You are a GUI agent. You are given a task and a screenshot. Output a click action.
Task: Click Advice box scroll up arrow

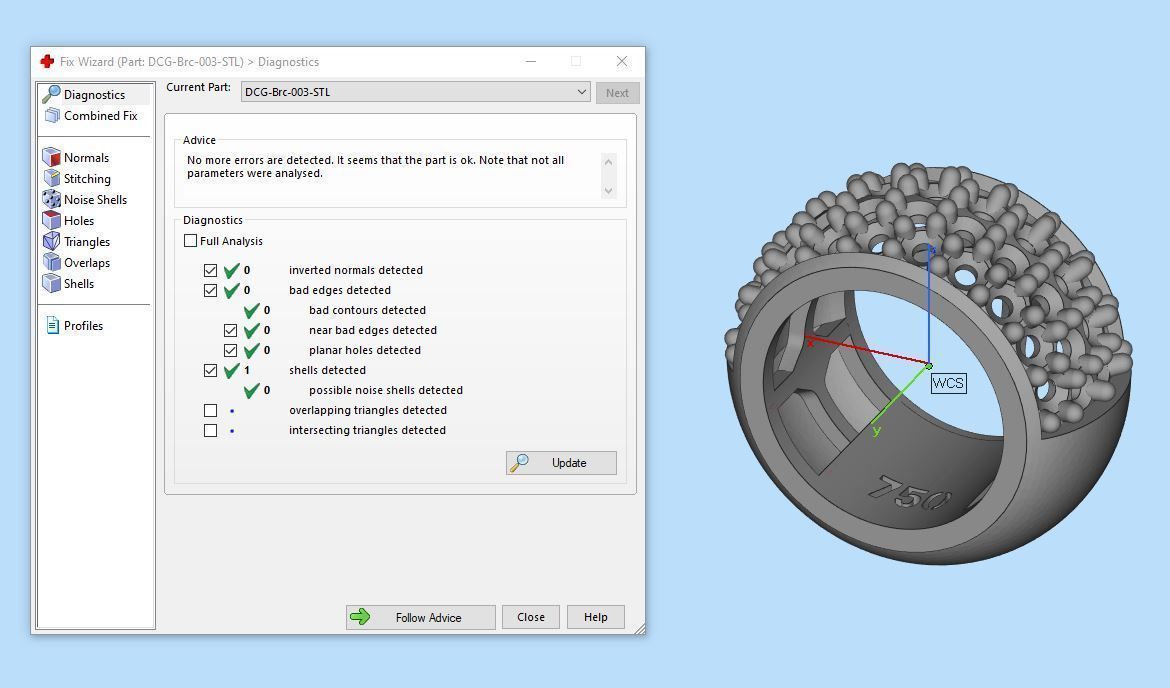click(x=608, y=162)
